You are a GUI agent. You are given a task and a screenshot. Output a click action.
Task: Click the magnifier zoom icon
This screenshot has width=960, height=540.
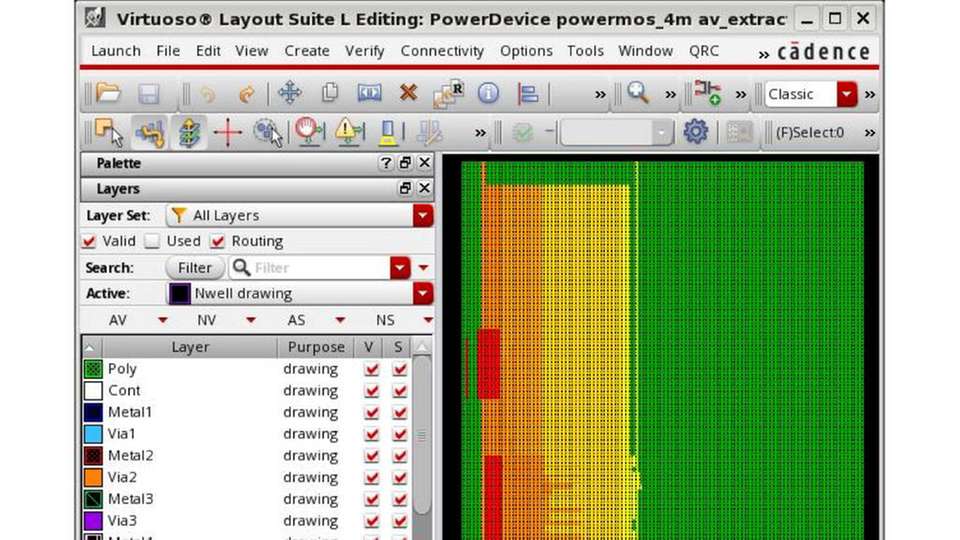638,93
